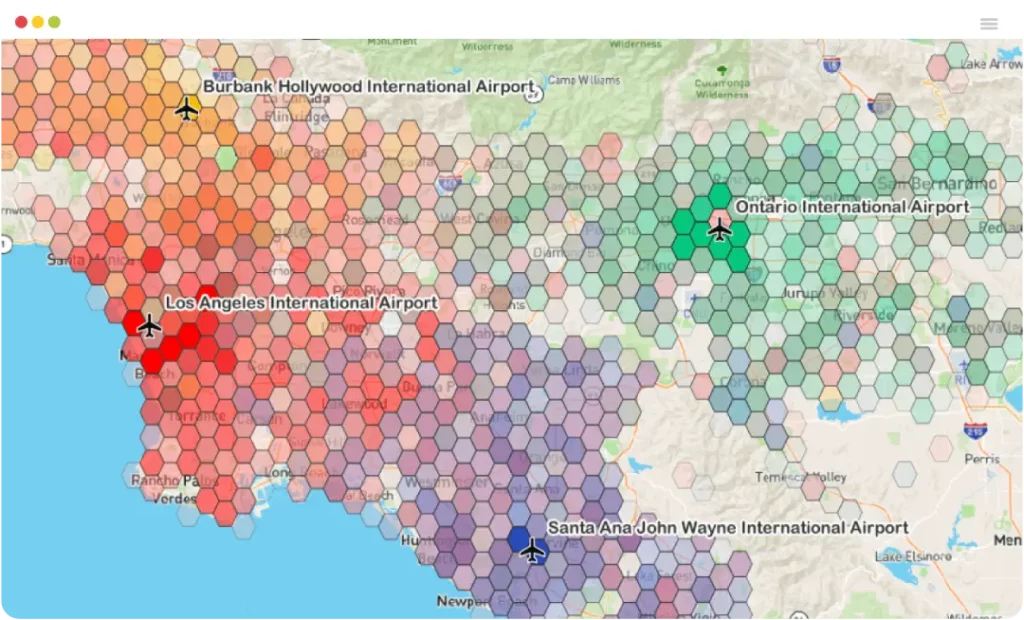Image resolution: width=1024 pixels, height=620 pixels.
Task: Click the "Camp Williams" map label
Action: (x=584, y=80)
